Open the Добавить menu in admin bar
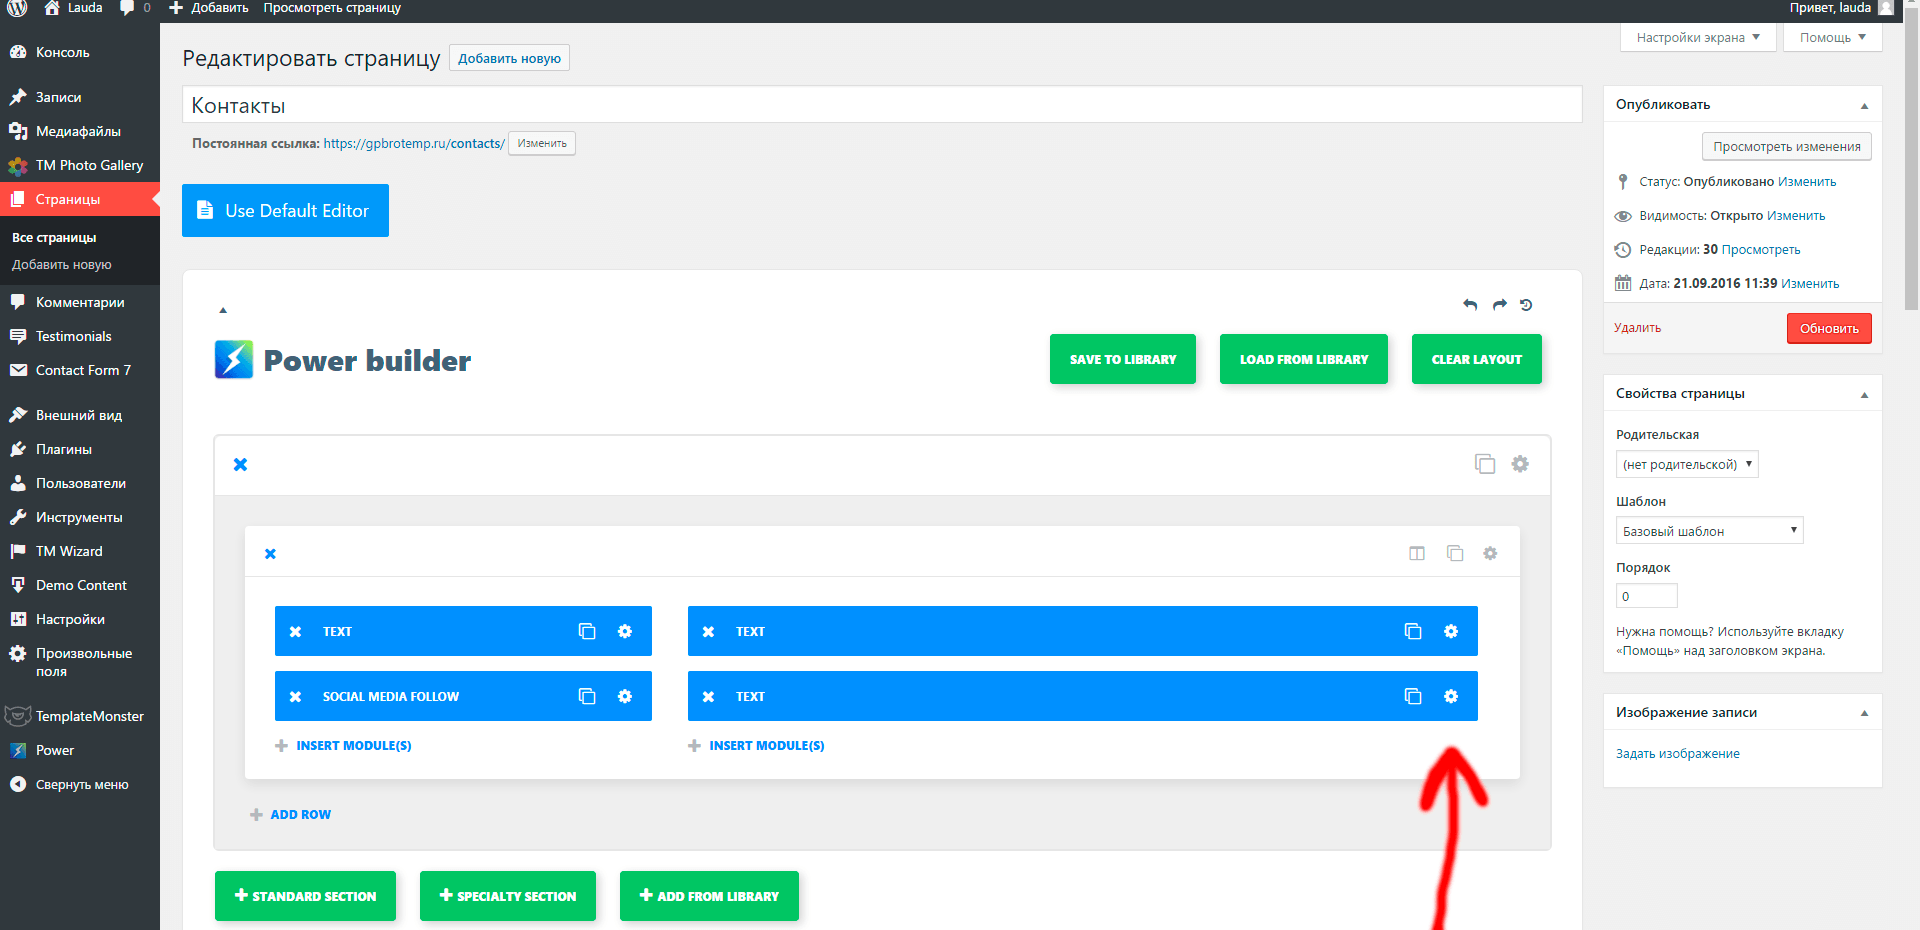The width and height of the screenshot is (1920, 930). [208, 8]
